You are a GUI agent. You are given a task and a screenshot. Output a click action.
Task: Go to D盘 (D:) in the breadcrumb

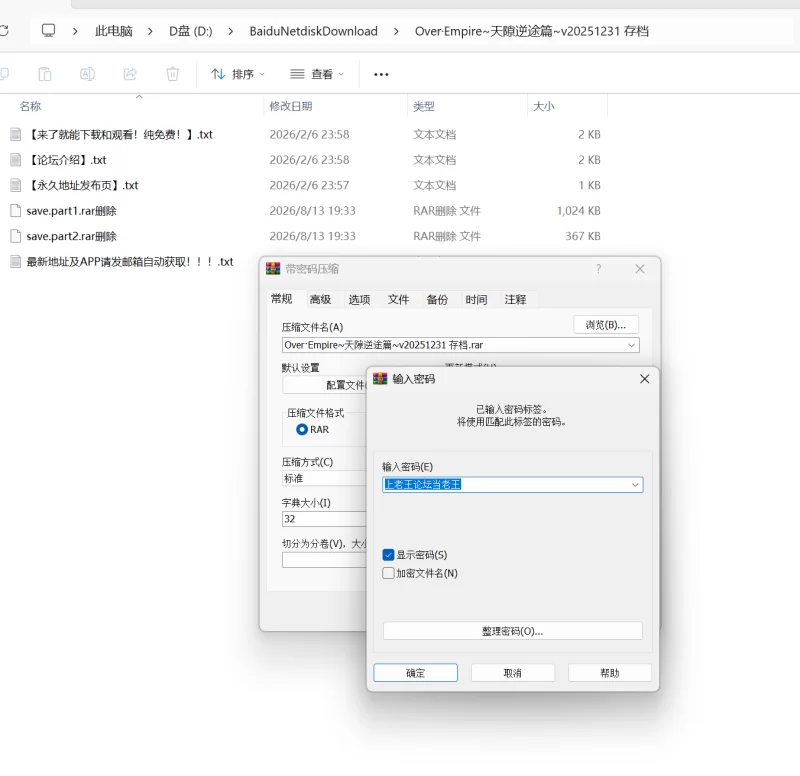[191, 31]
